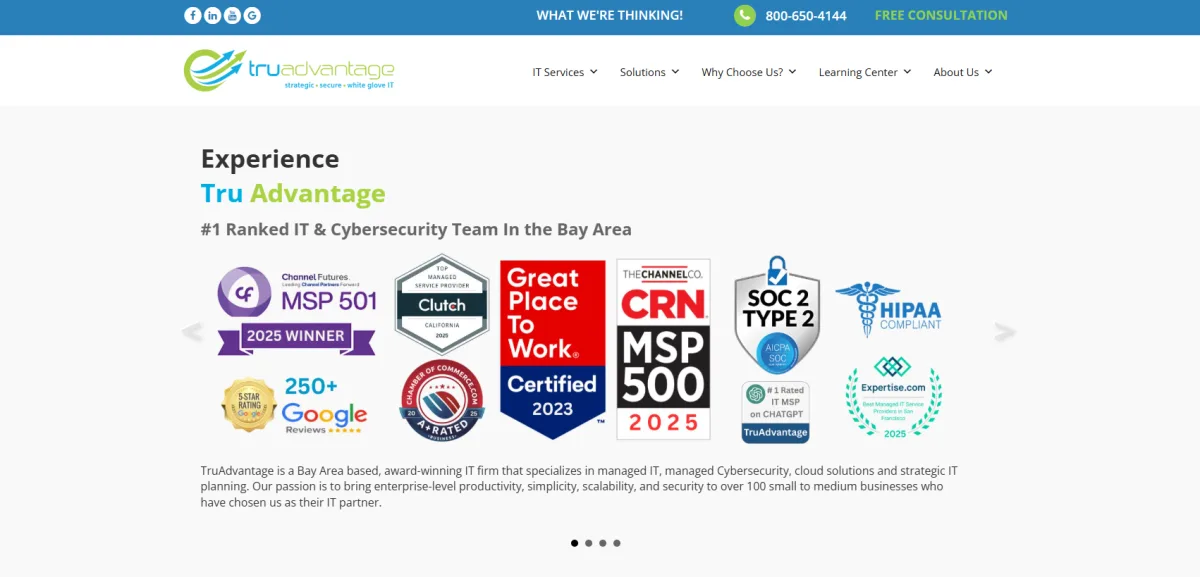
Task: Click the CRN MSP 500 badge
Action: coord(663,350)
